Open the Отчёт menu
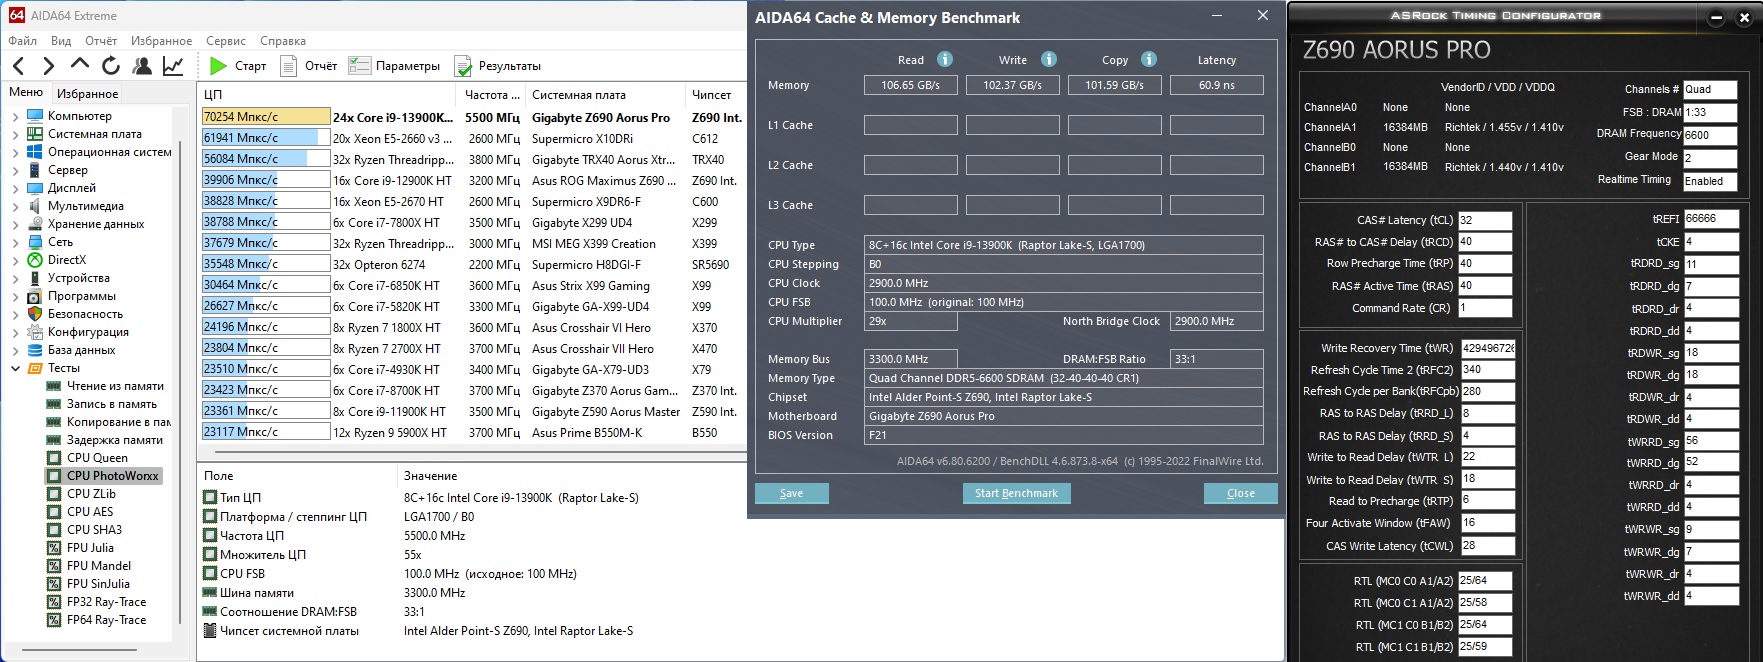 tap(101, 41)
